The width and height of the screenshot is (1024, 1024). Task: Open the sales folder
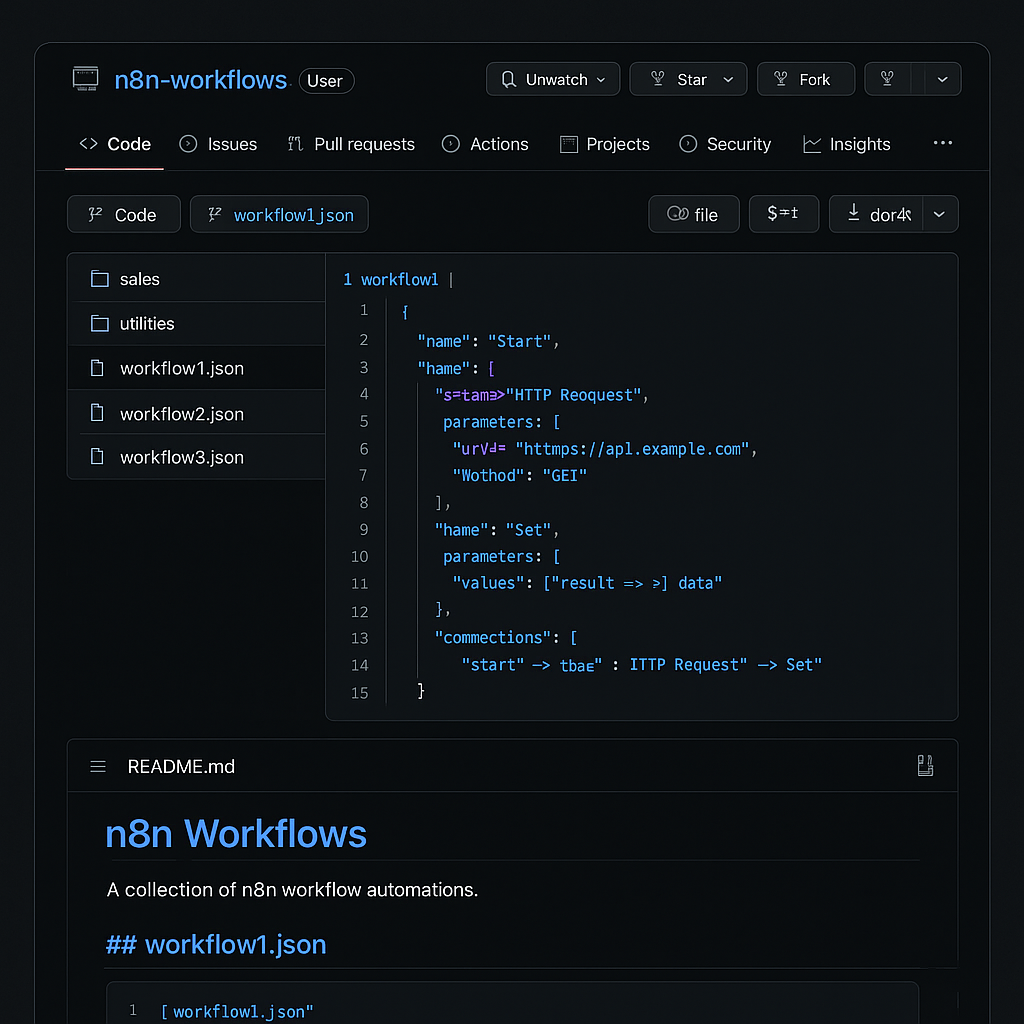point(197,279)
